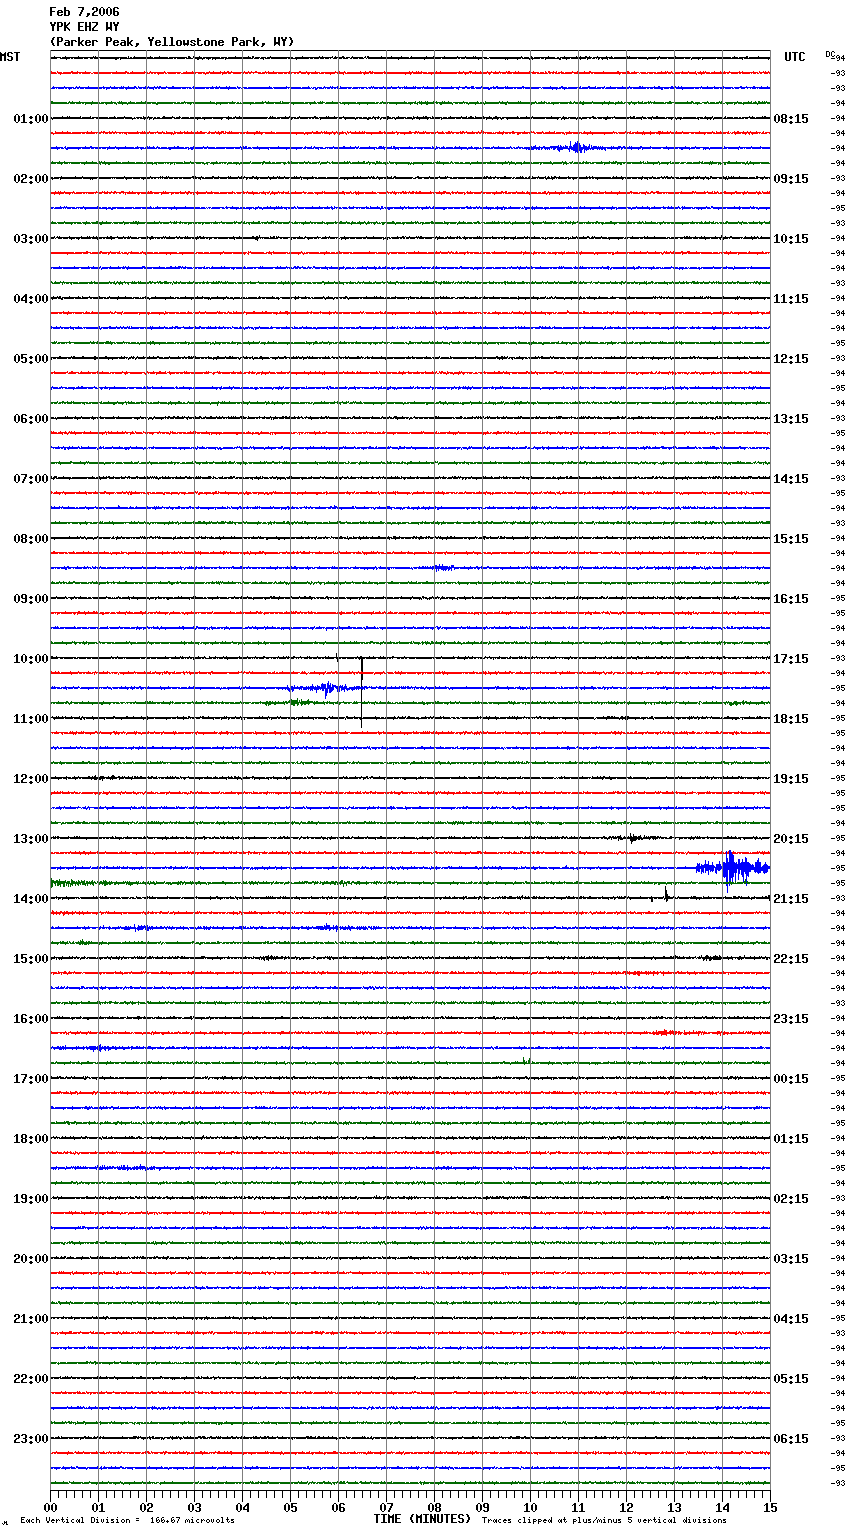Screen dimensions: 850x1534
Task: Click the "04:15" UTC row label
Action: pyautogui.click(x=791, y=1319)
